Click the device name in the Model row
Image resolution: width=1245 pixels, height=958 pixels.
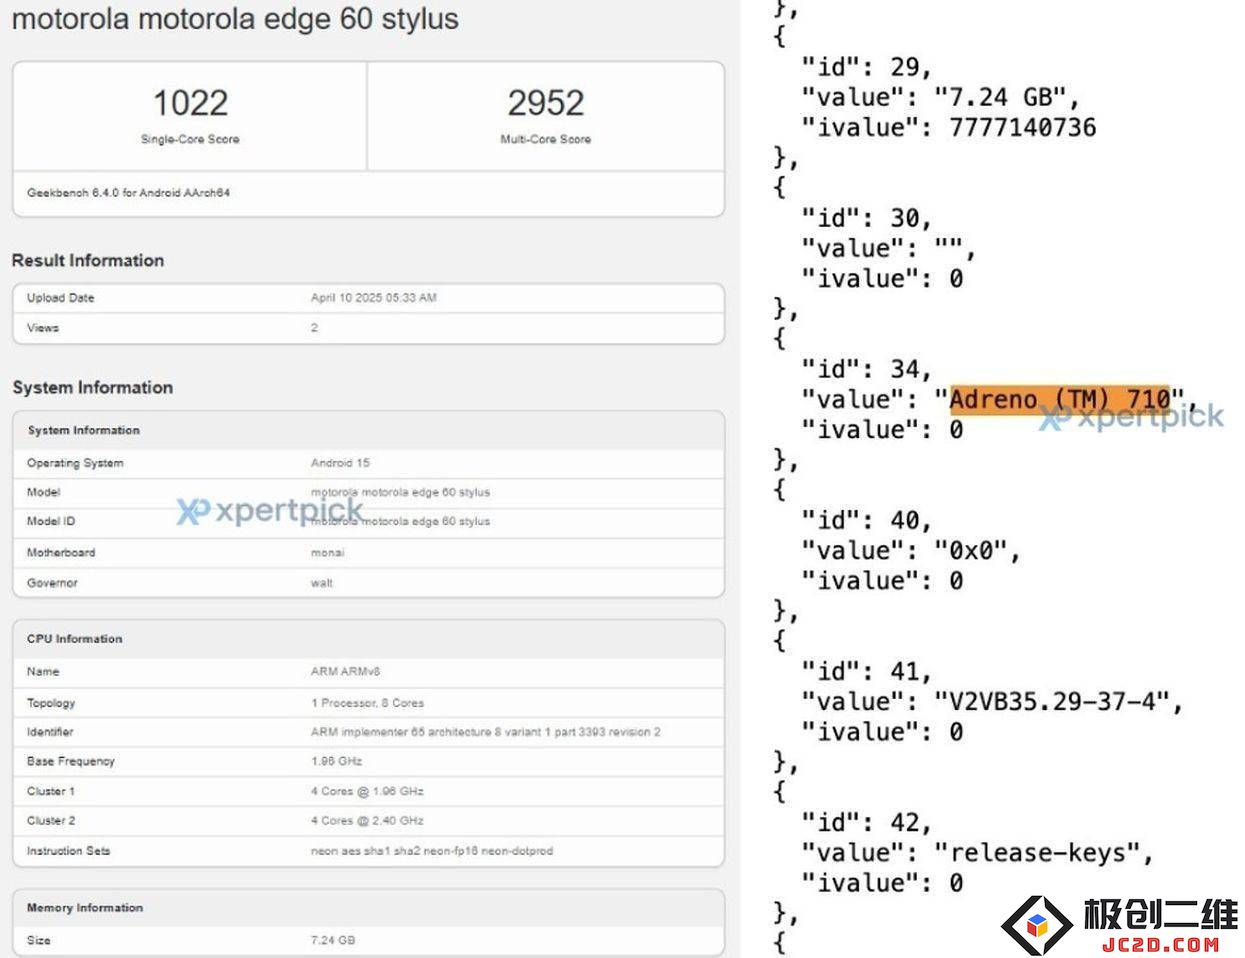[x=400, y=492]
